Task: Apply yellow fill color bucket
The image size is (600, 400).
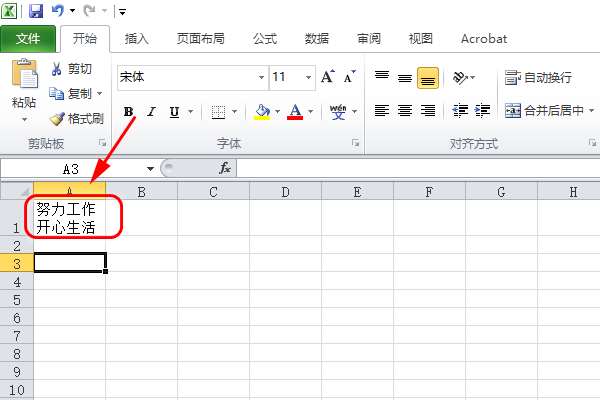Action: coord(262,112)
